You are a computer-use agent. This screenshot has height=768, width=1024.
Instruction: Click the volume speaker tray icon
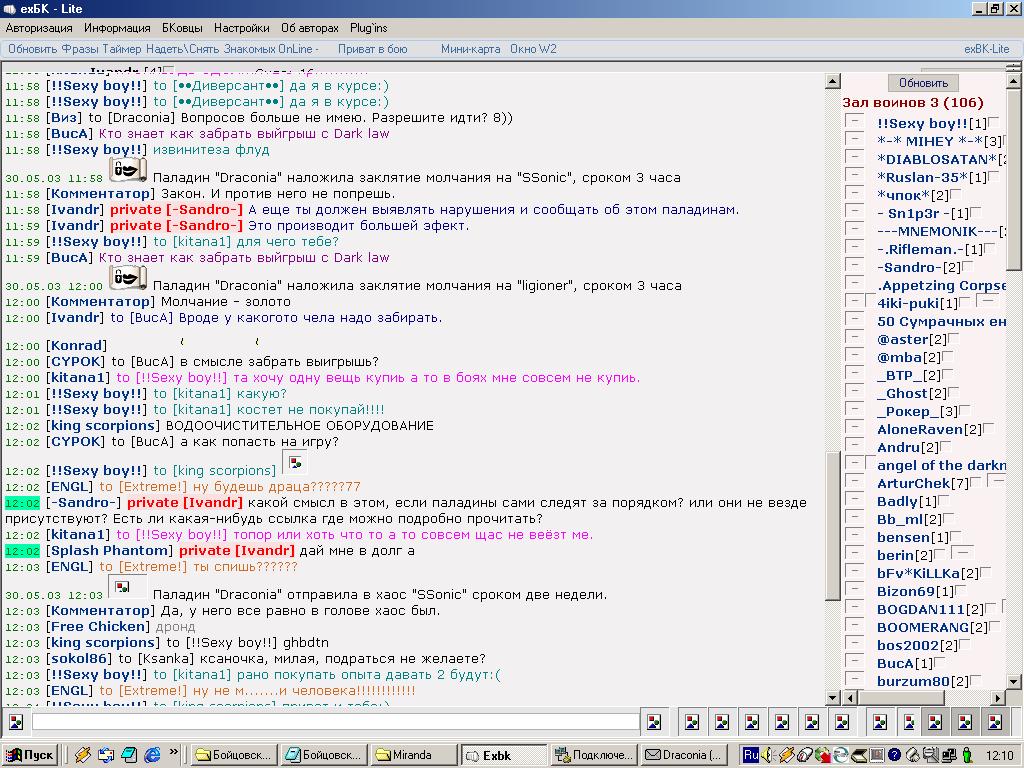767,756
